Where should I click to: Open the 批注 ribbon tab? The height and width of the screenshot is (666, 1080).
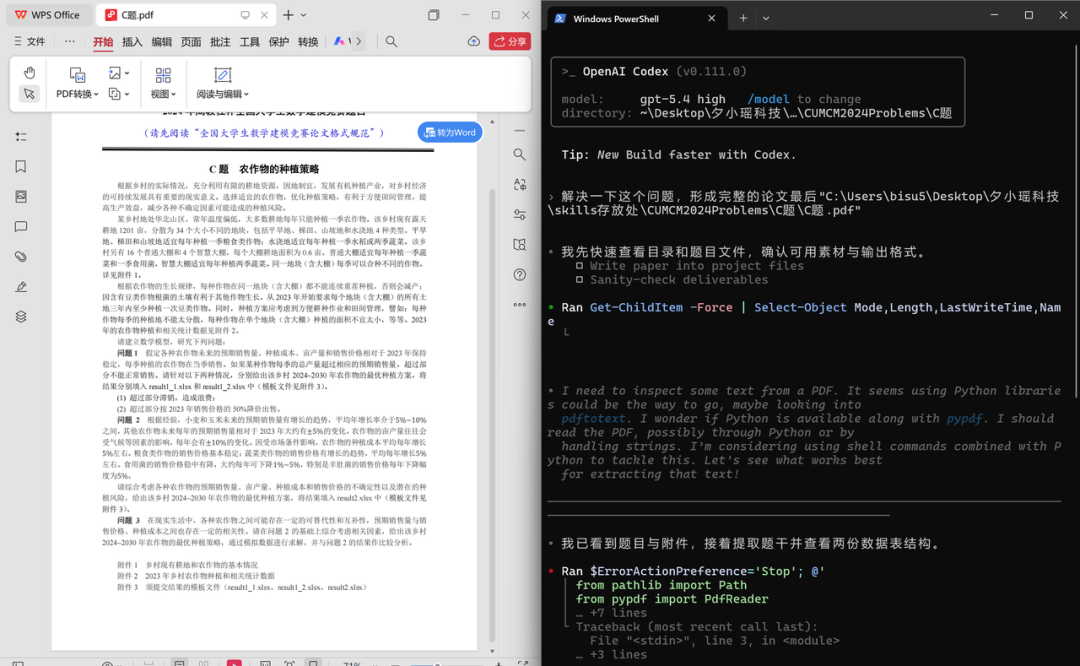point(220,42)
